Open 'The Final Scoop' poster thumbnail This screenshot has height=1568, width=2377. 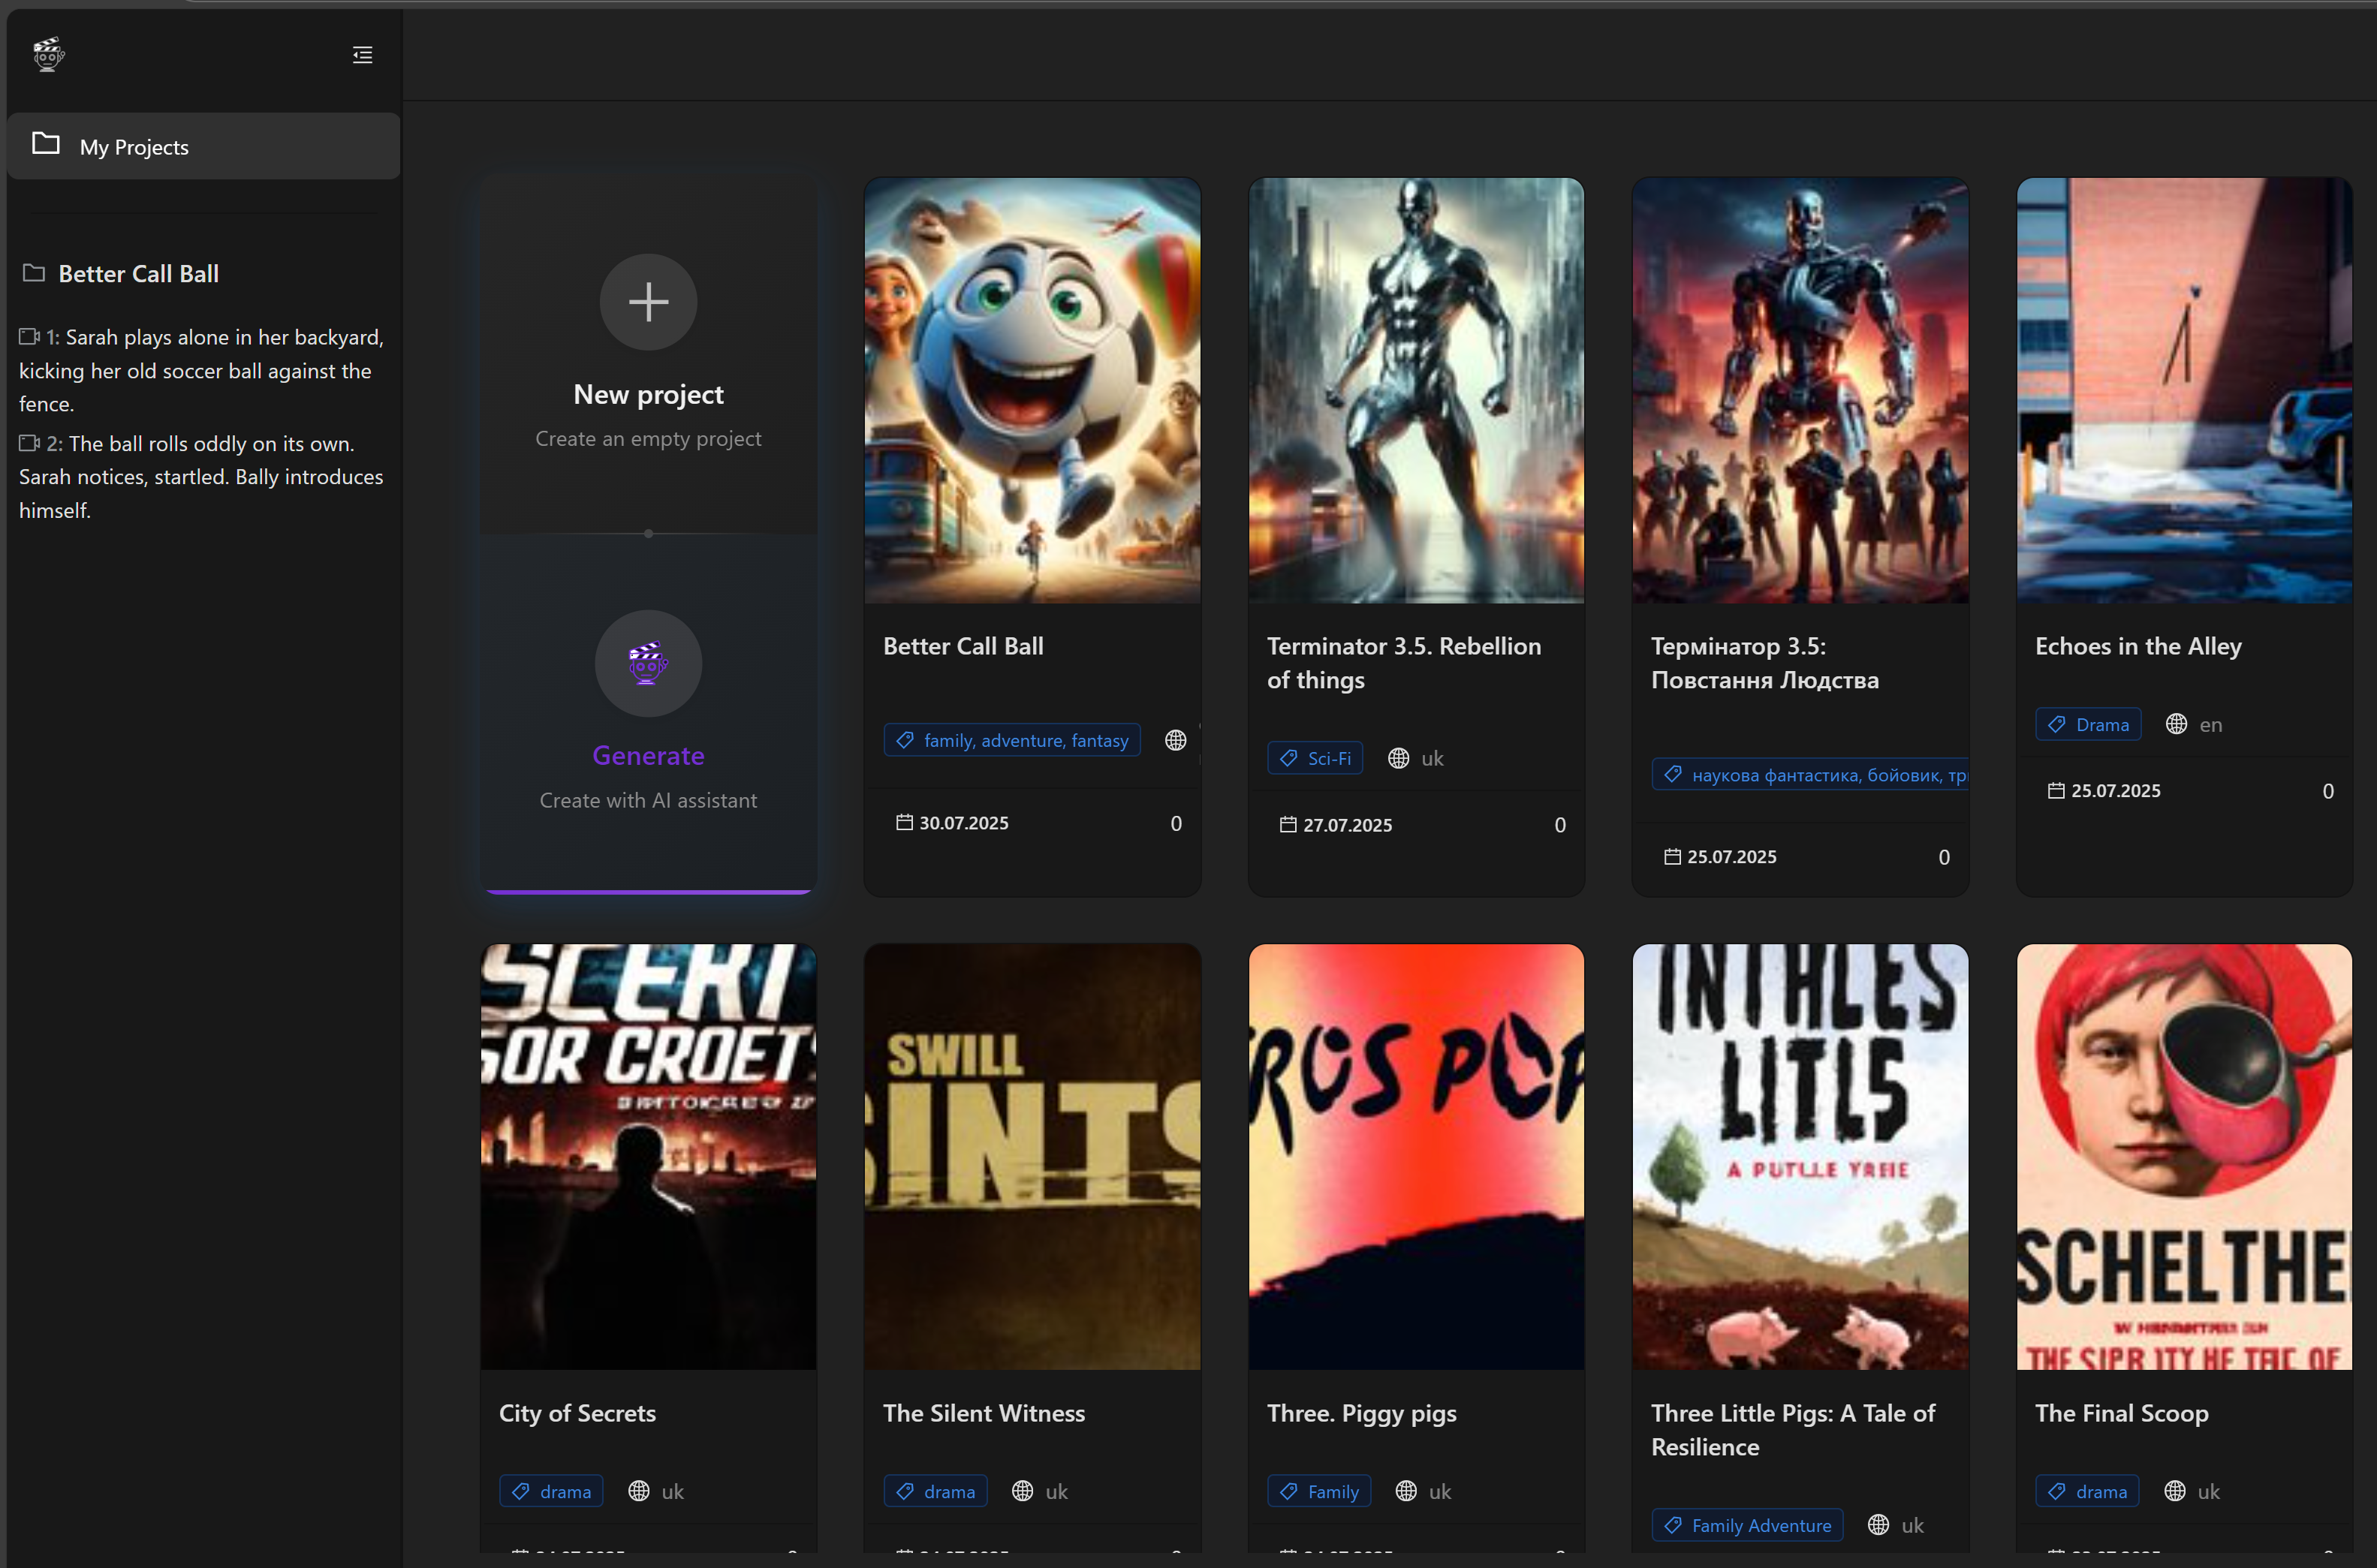coord(2184,1156)
